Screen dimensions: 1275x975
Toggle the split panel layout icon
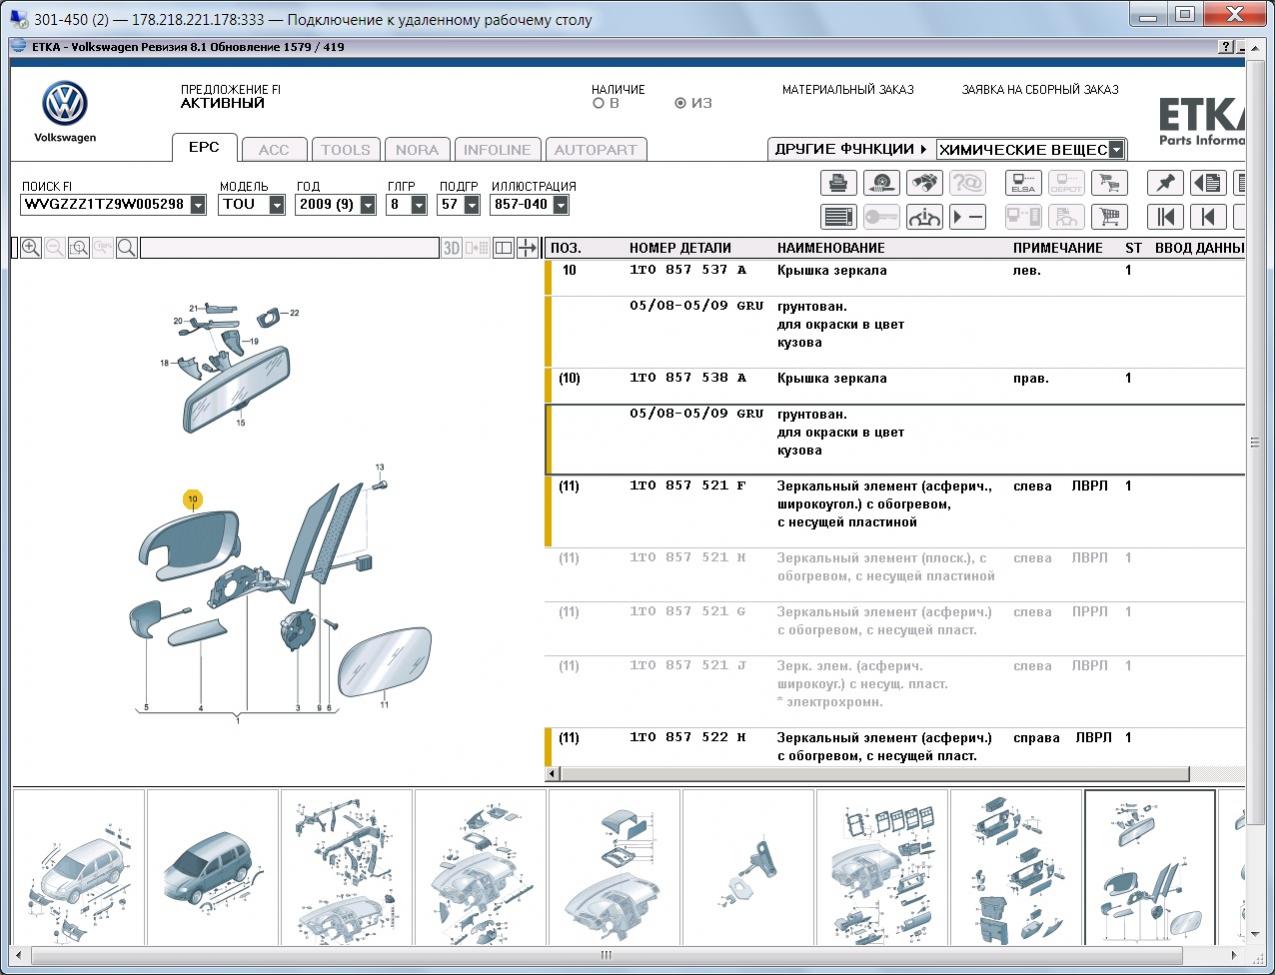(503, 248)
